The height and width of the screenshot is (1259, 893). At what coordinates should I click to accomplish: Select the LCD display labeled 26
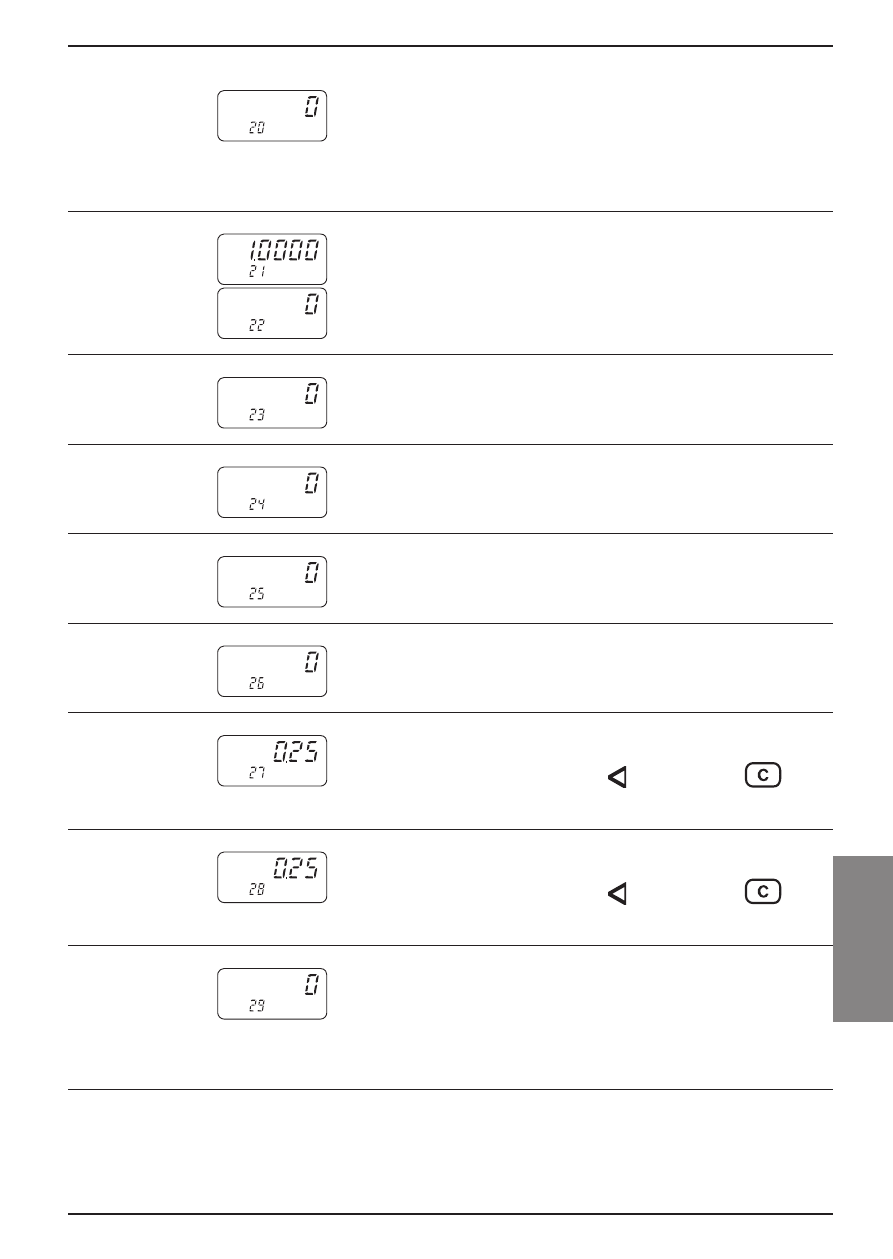pos(272,671)
